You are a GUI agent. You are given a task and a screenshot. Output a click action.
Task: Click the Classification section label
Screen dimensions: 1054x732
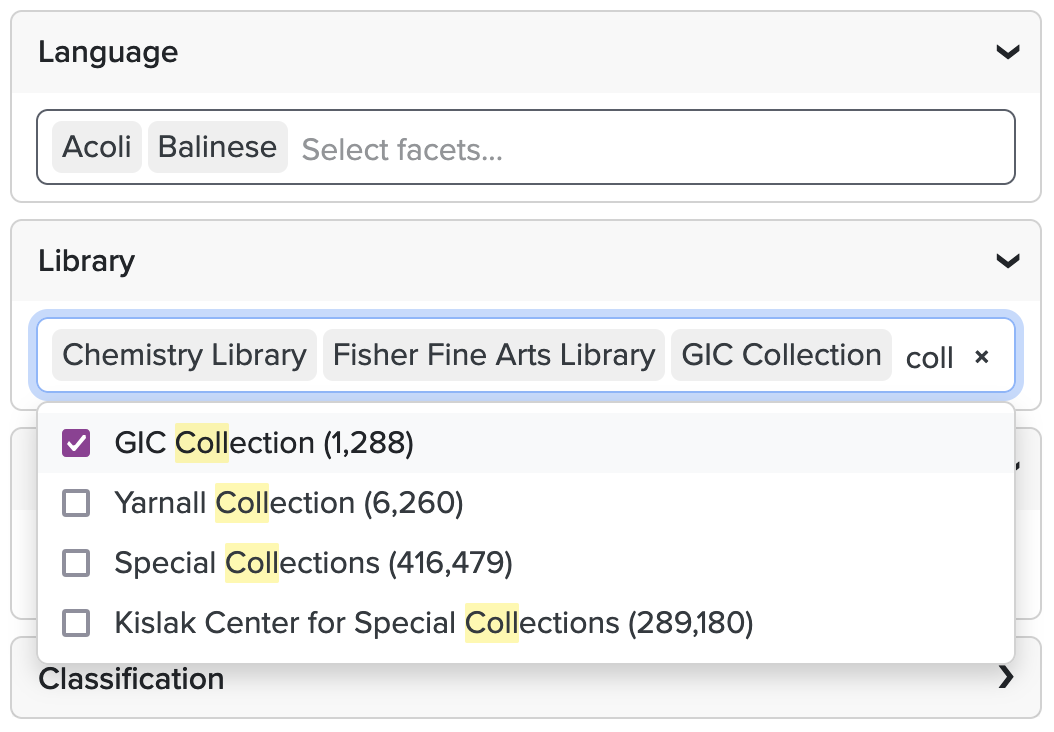(130, 678)
